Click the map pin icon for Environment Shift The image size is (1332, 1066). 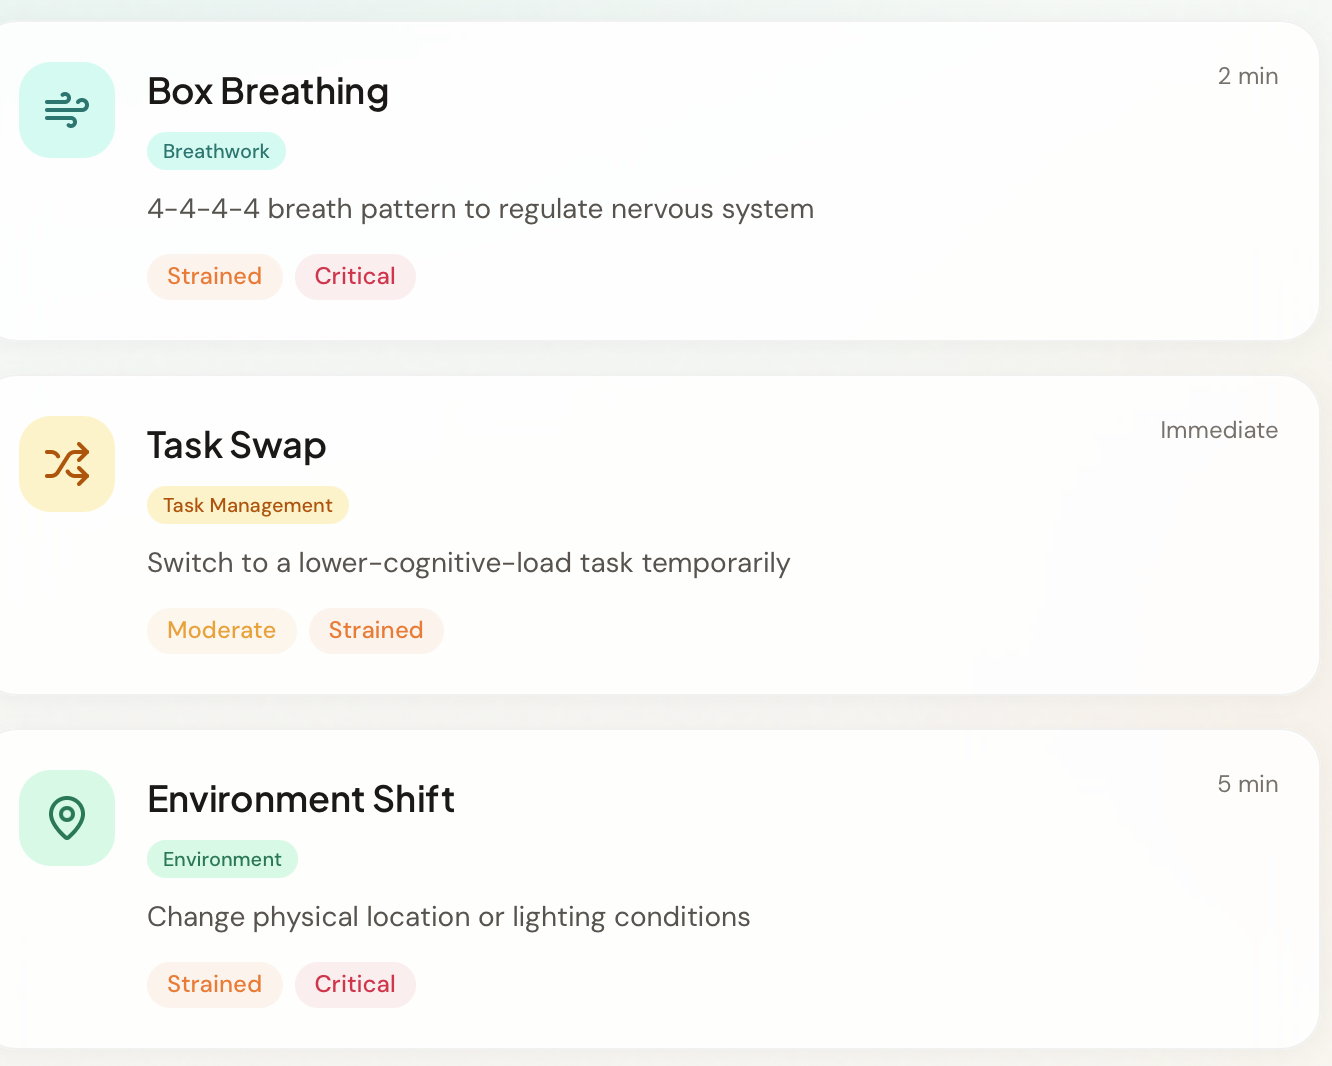(67, 818)
